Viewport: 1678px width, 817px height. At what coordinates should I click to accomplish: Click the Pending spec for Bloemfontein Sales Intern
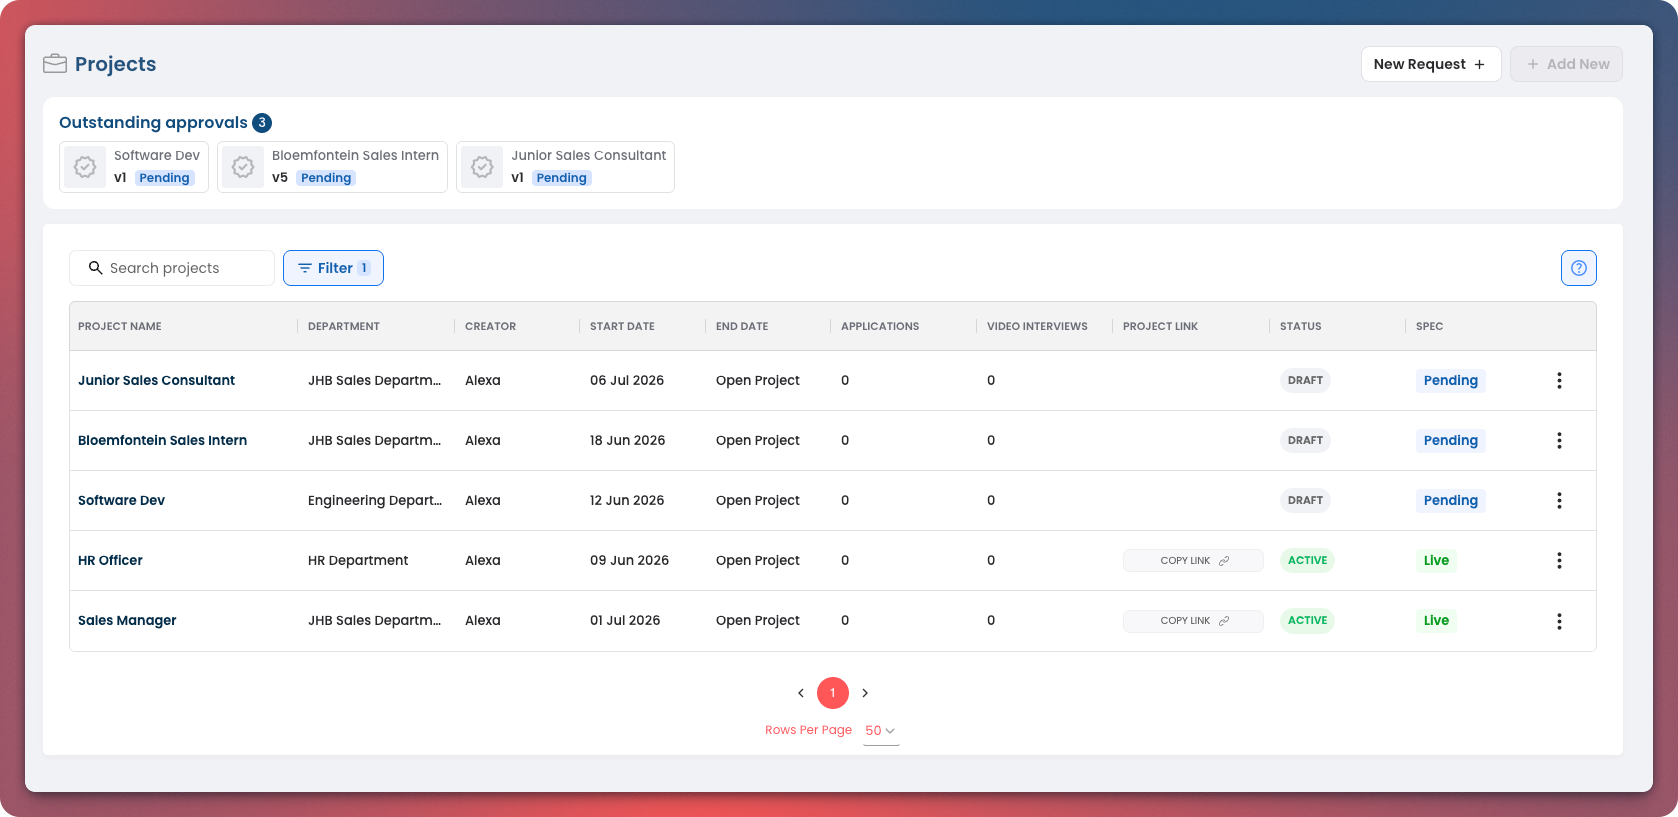(x=1451, y=440)
